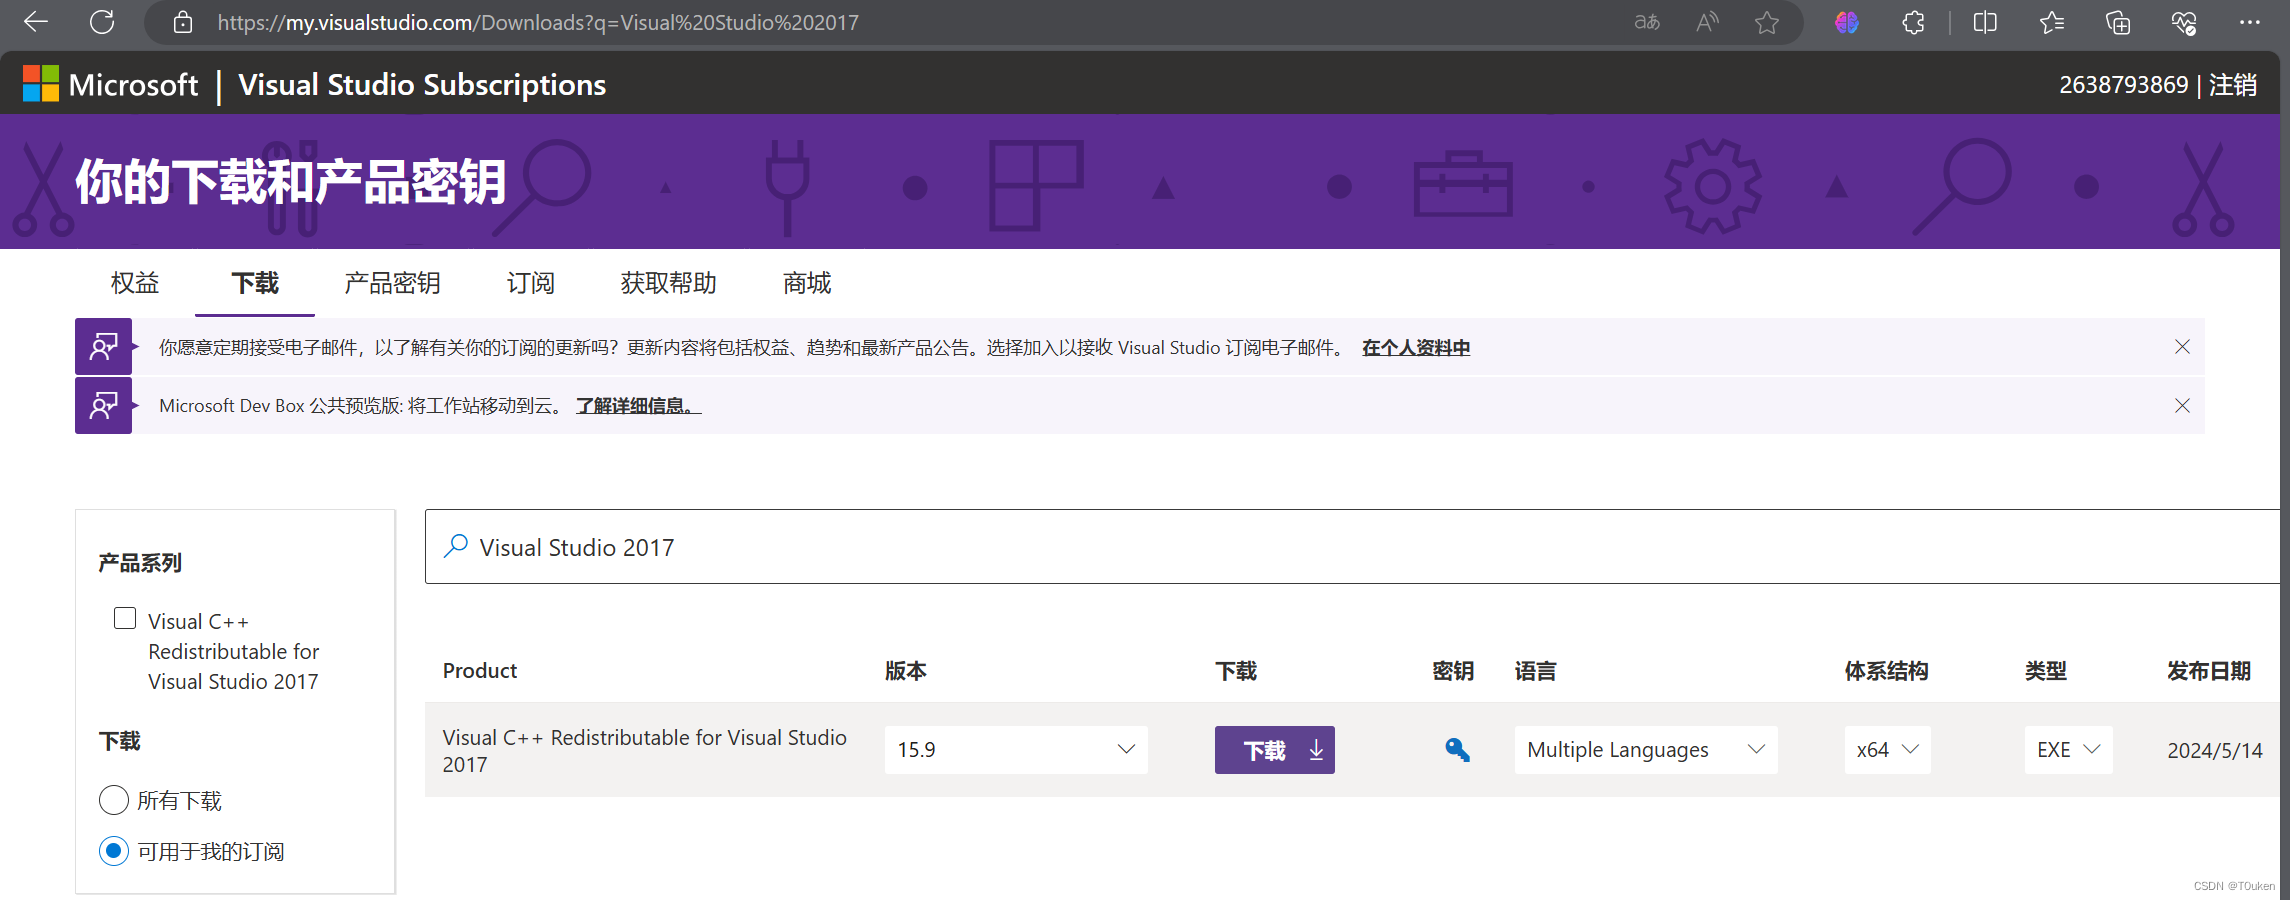
Task: Switch to the 下载 tab
Action: click(x=255, y=283)
